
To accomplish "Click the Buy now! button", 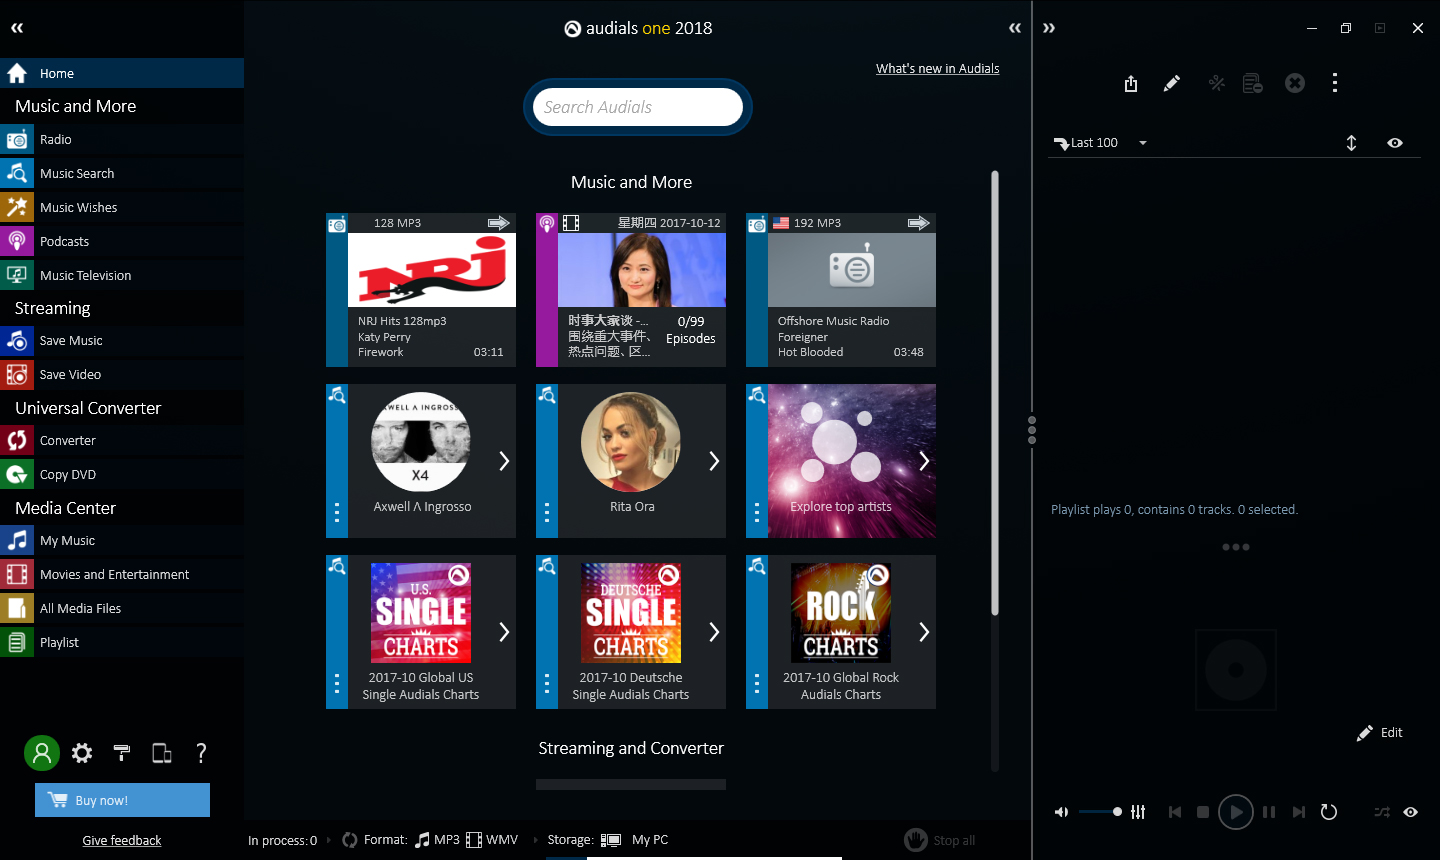I will click(x=122, y=800).
